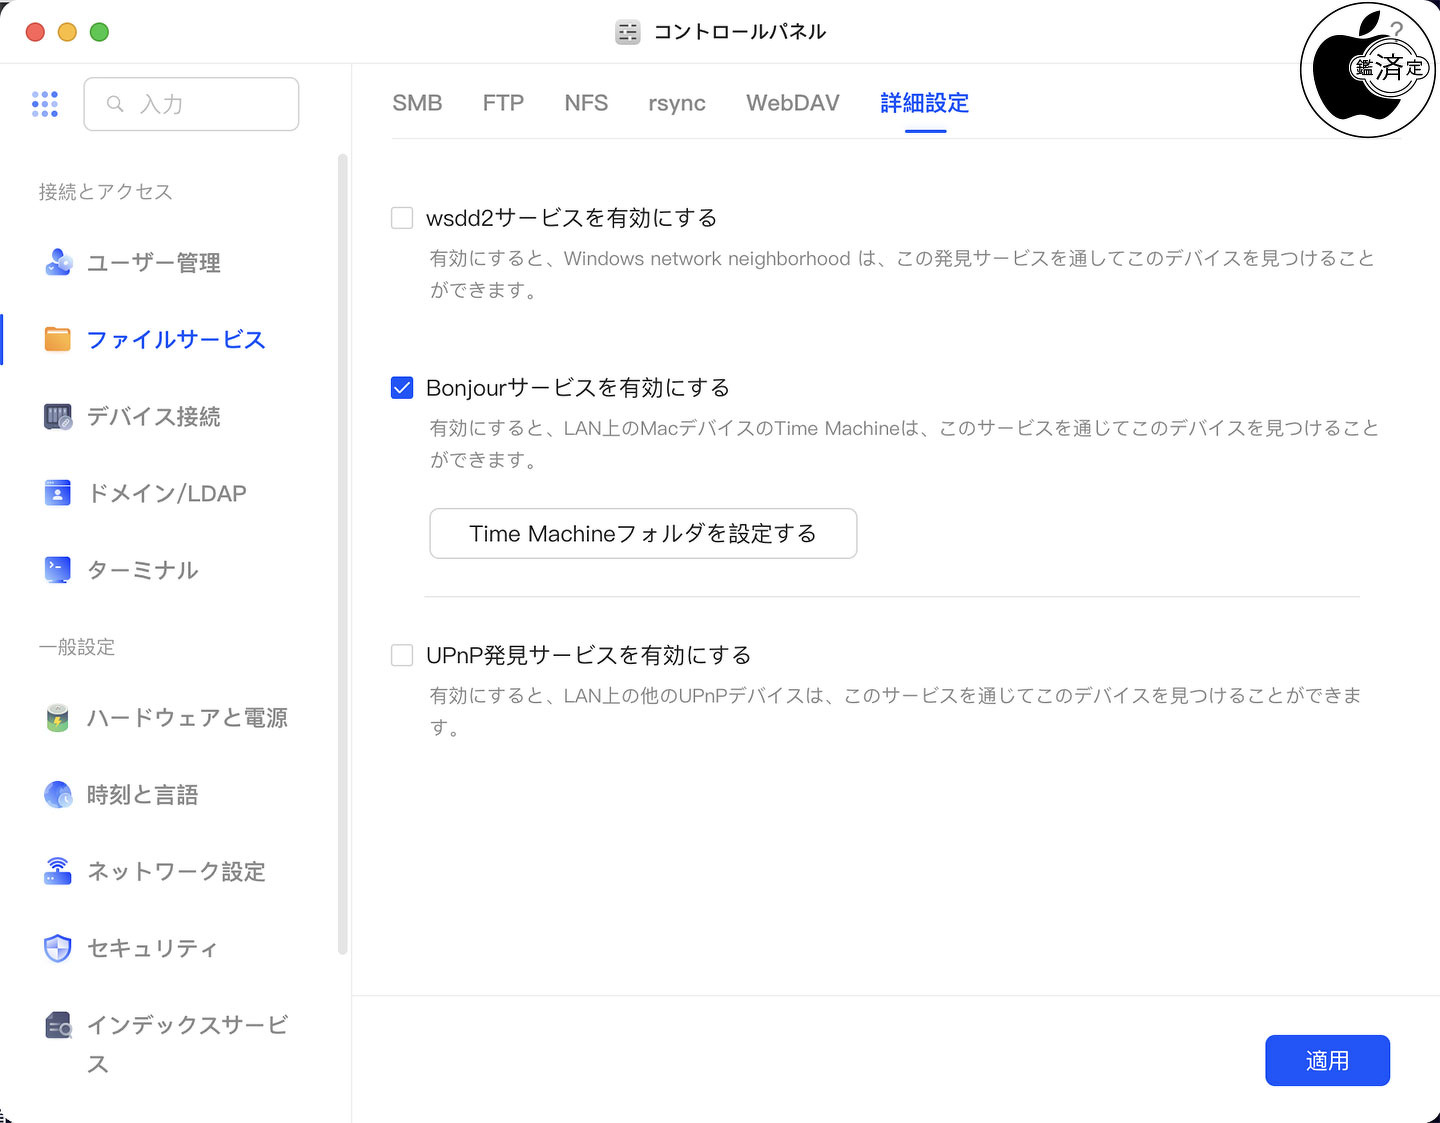Click the ハードウェアと電源 battery icon
The width and height of the screenshot is (1440, 1123).
pos(58,718)
